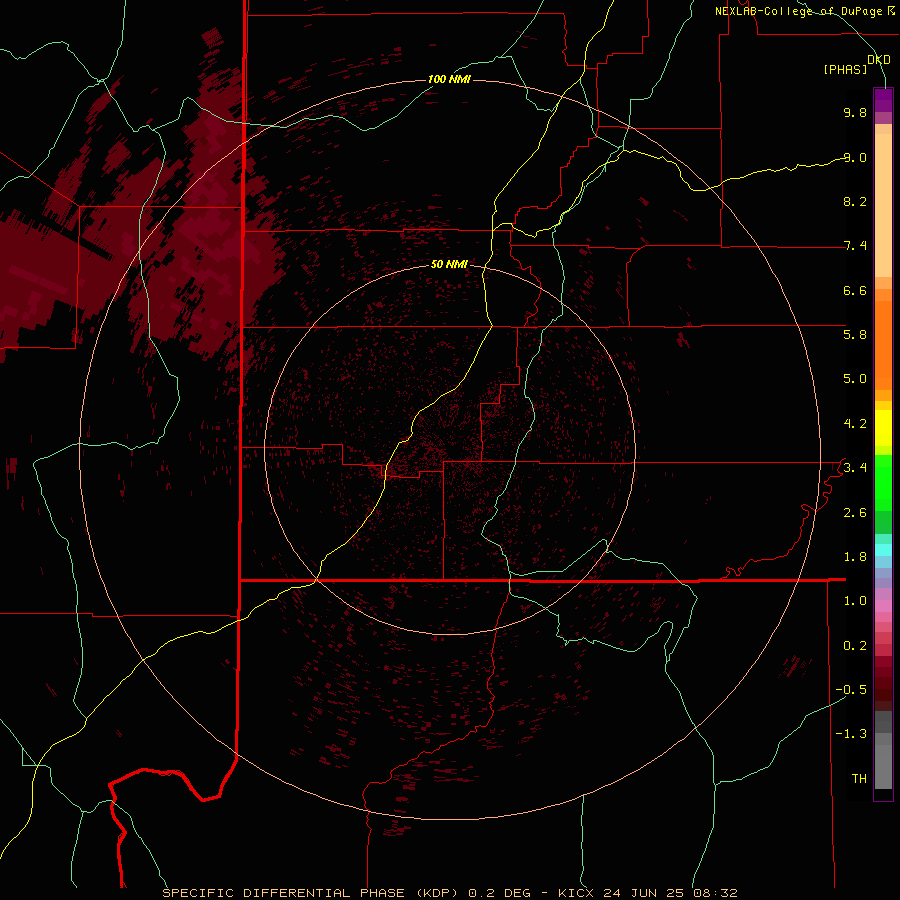Click the 100 NMI range ring label
This screenshot has width=900, height=900.
(x=449, y=79)
